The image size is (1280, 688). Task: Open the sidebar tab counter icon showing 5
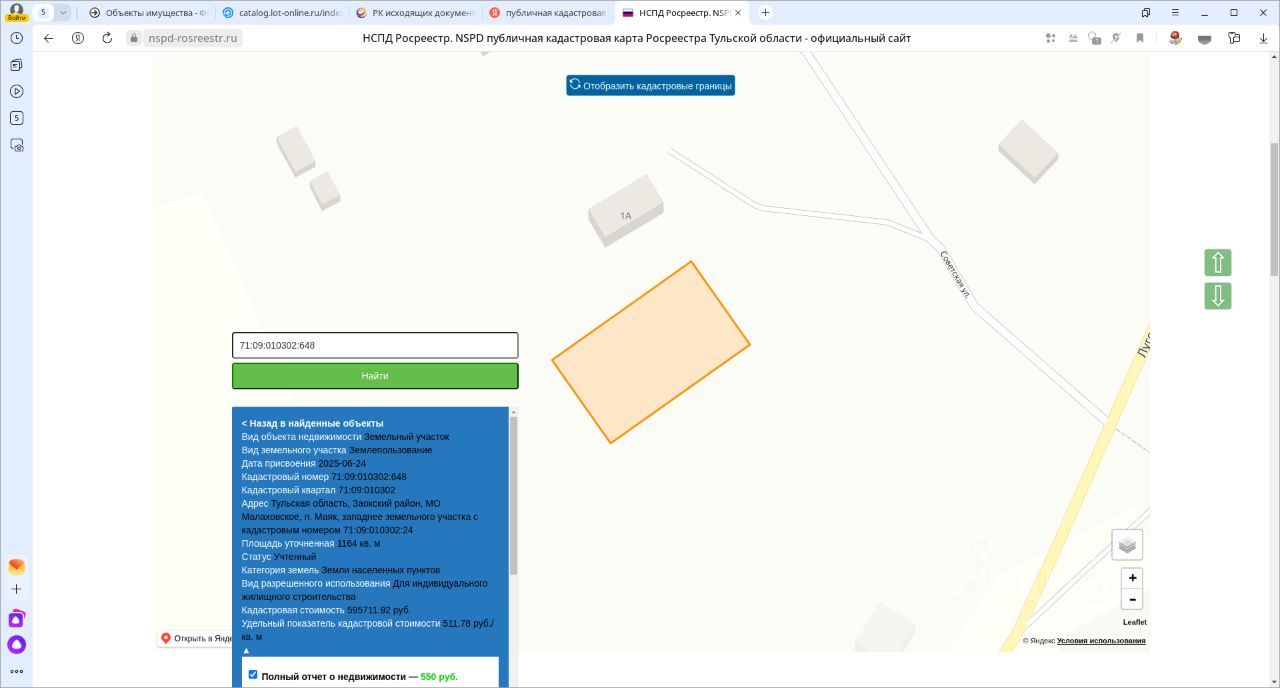click(x=16, y=118)
